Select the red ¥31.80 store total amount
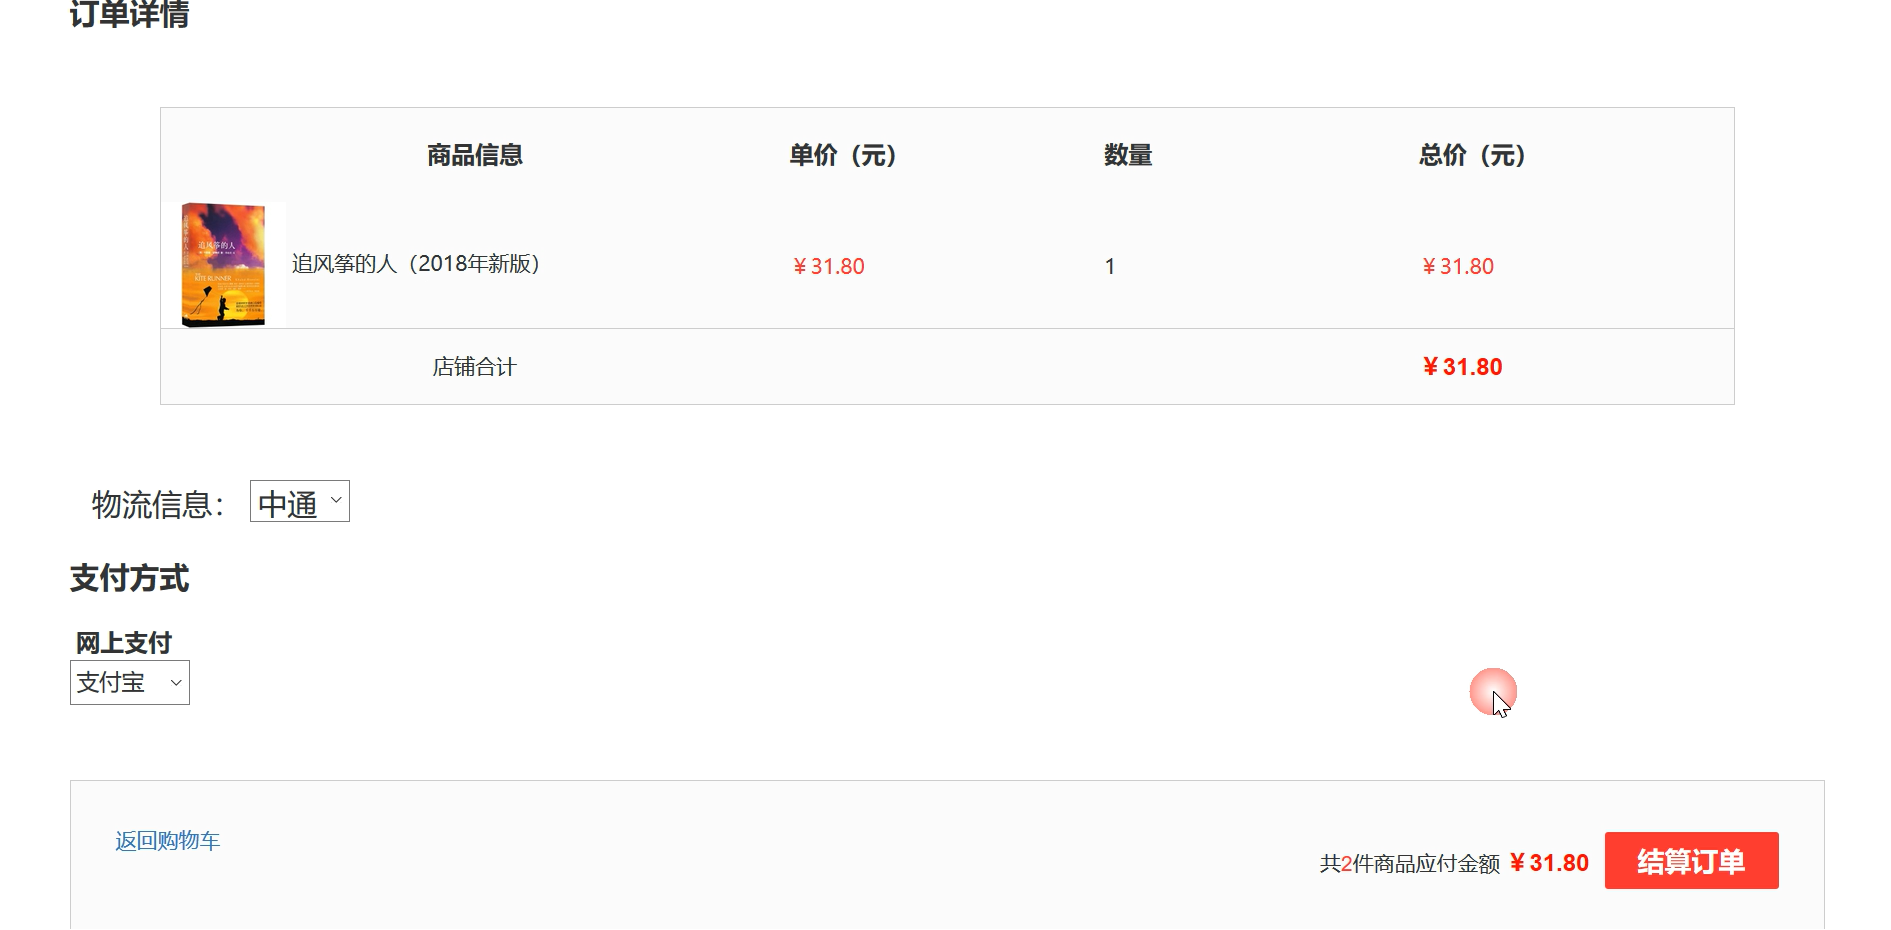1891x930 pixels. [1462, 366]
